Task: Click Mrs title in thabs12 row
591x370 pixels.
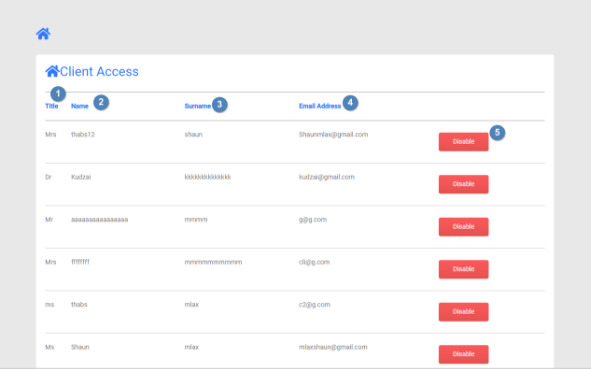Action: click(51, 135)
